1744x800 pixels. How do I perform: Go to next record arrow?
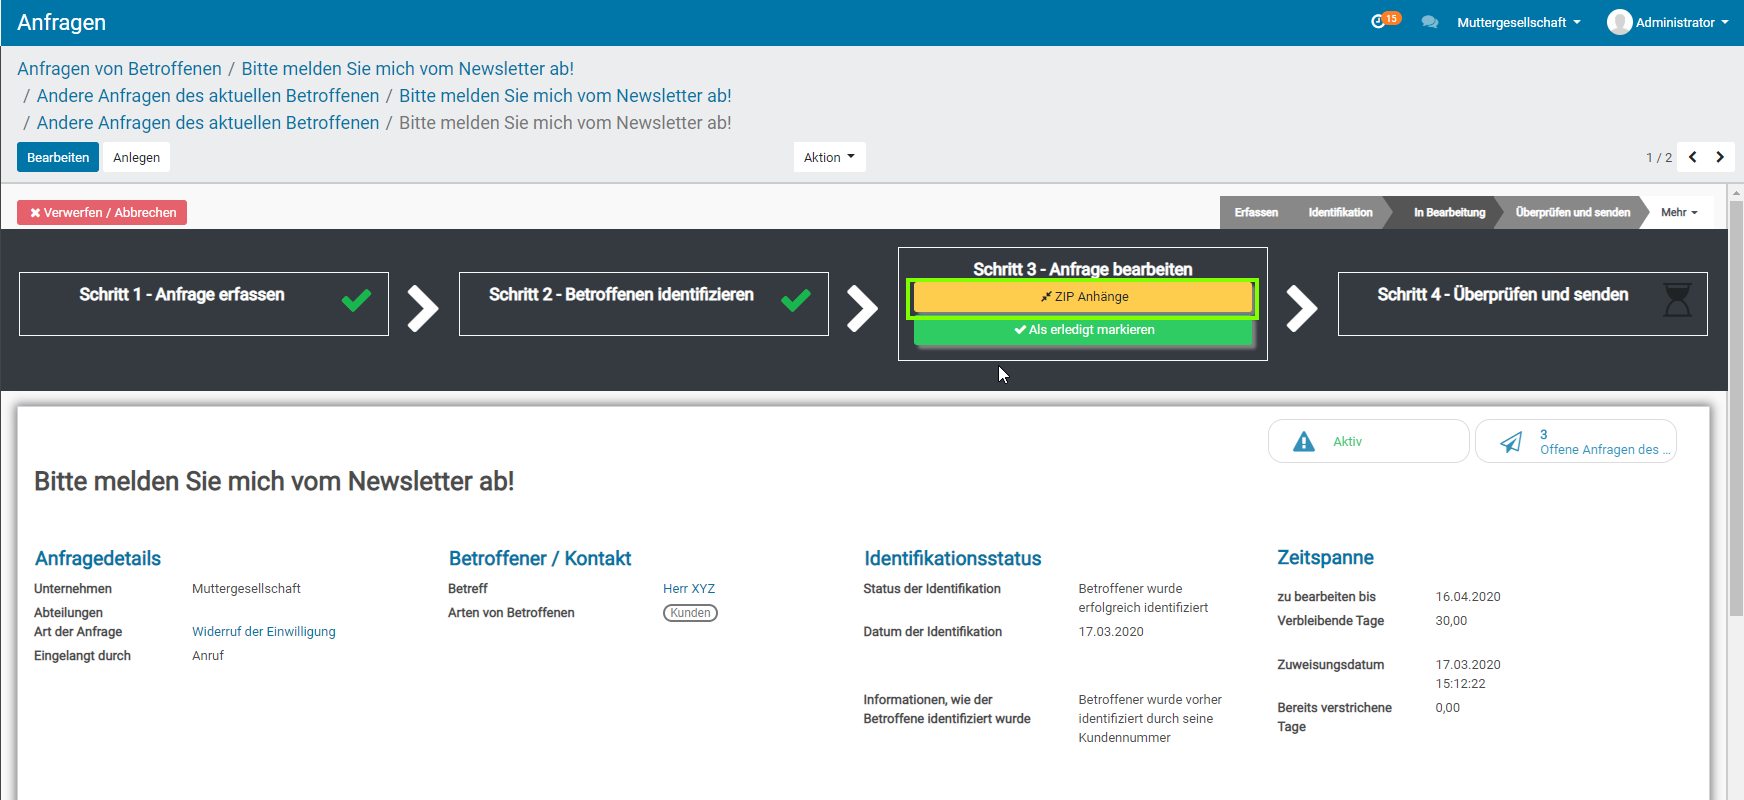[x=1720, y=157]
